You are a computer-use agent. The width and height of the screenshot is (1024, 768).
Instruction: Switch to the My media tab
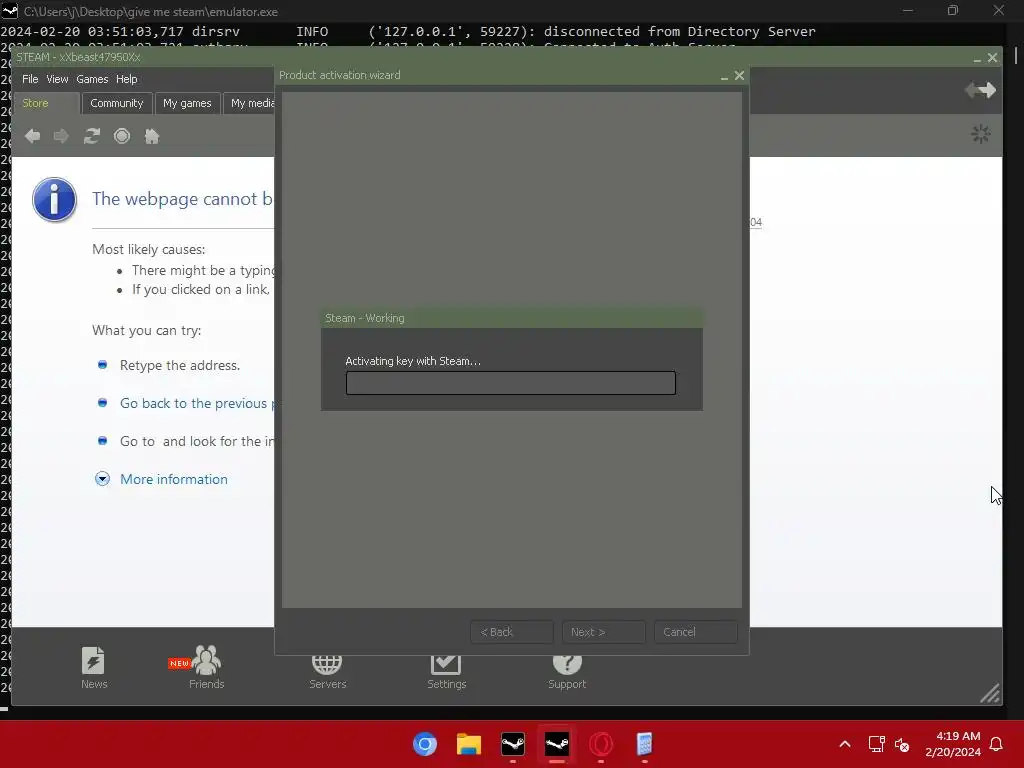249,103
